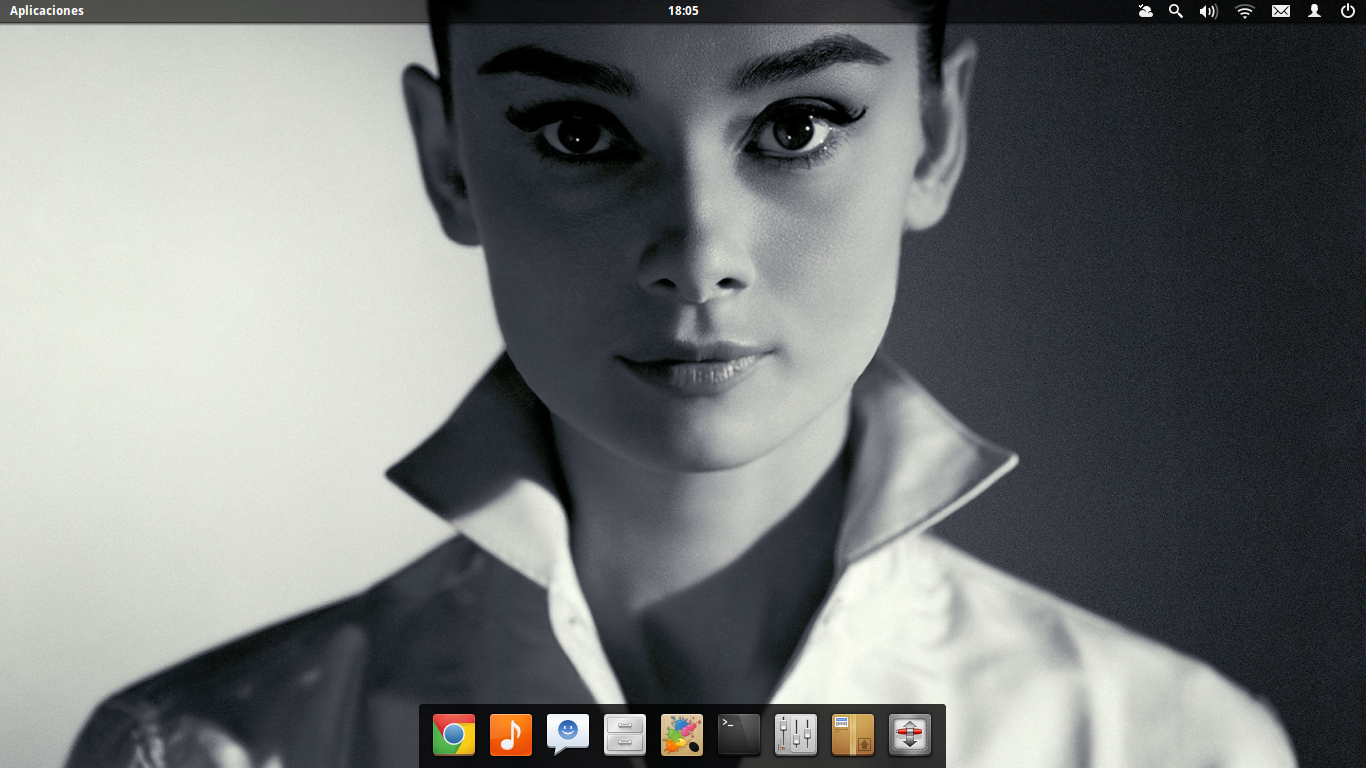Open the user account indicator

pyautogui.click(x=1315, y=11)
